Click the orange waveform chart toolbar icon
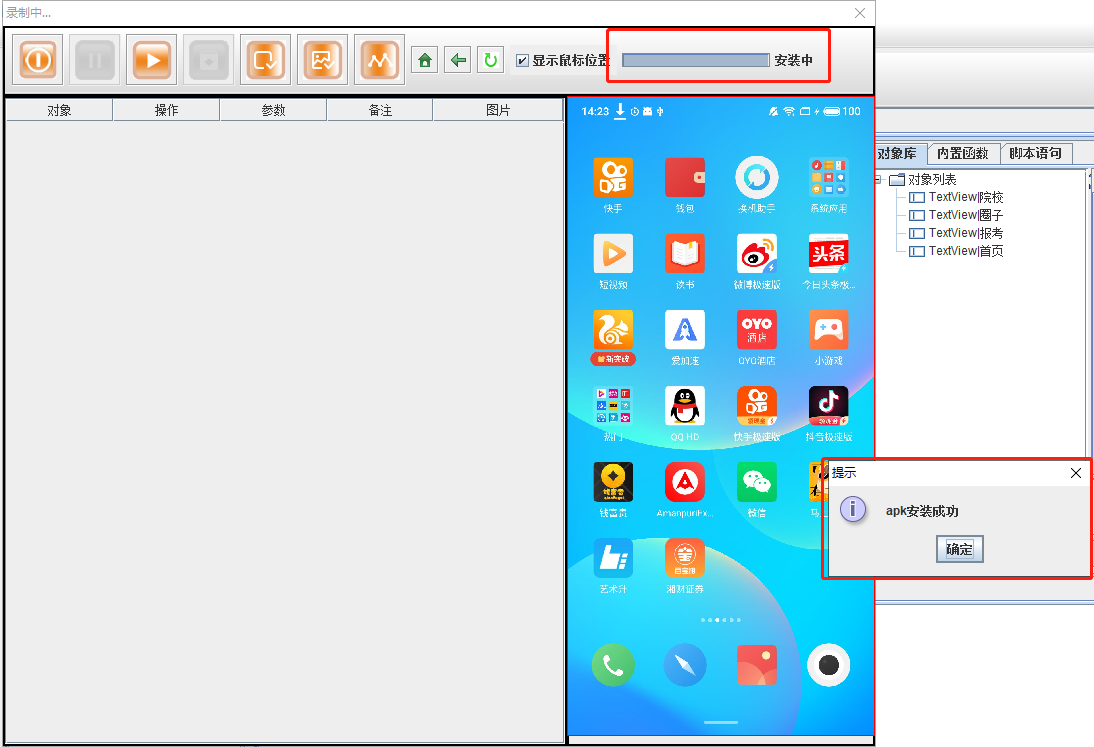The image size is (1094, 747). coord(379,60)
